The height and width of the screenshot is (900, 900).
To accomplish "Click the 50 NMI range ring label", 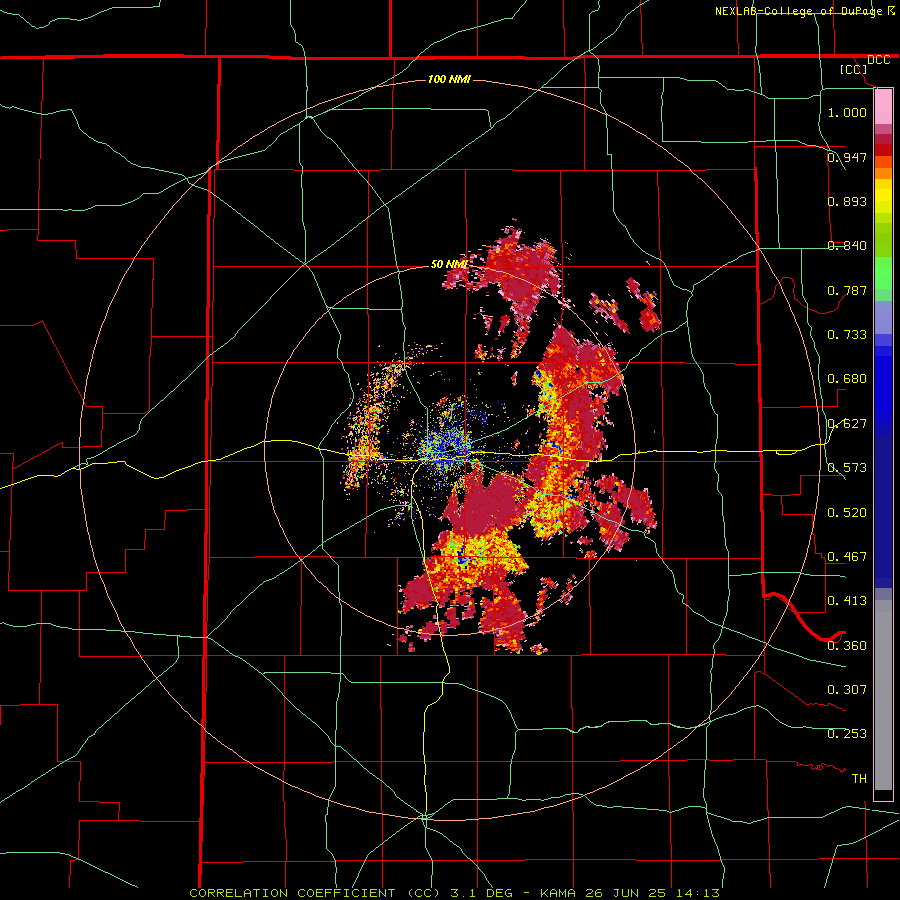I will (x=449, y=264).
